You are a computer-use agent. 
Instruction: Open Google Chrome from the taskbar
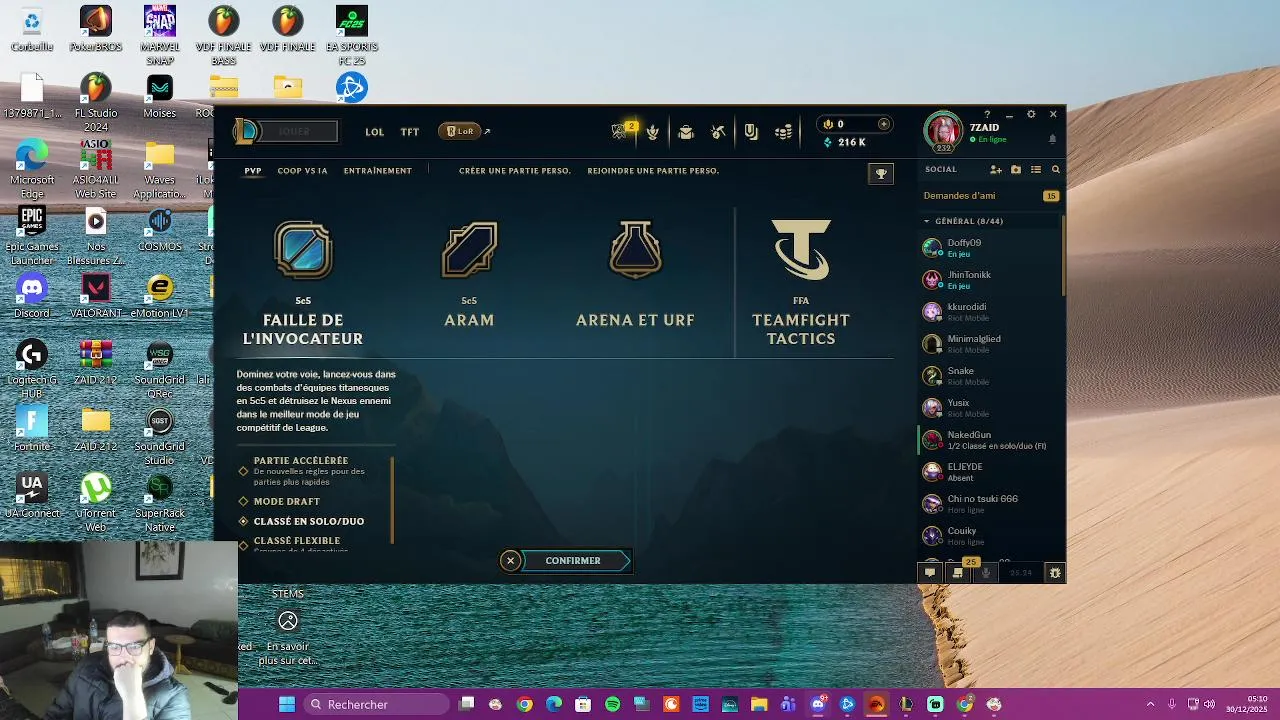tap(525, 705)
